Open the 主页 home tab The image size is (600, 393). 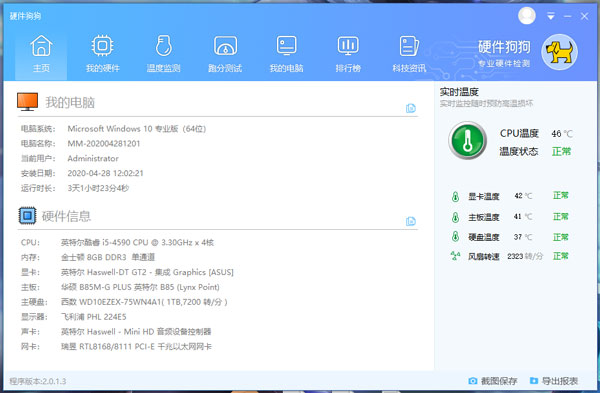41,54
